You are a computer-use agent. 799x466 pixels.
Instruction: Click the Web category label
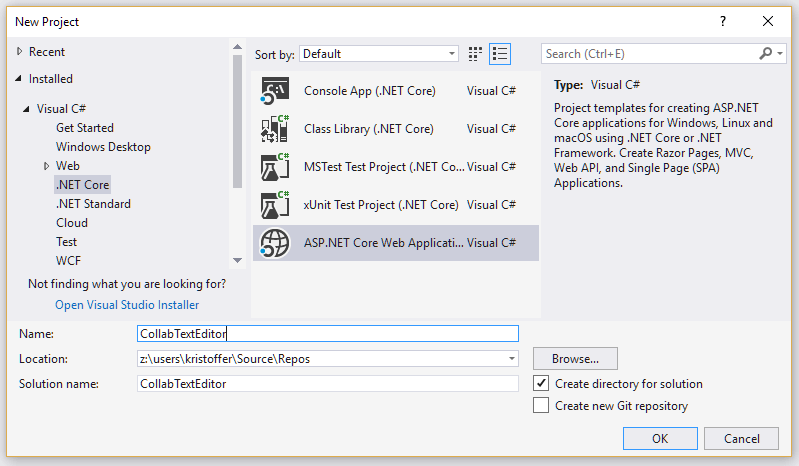[68, 166]
